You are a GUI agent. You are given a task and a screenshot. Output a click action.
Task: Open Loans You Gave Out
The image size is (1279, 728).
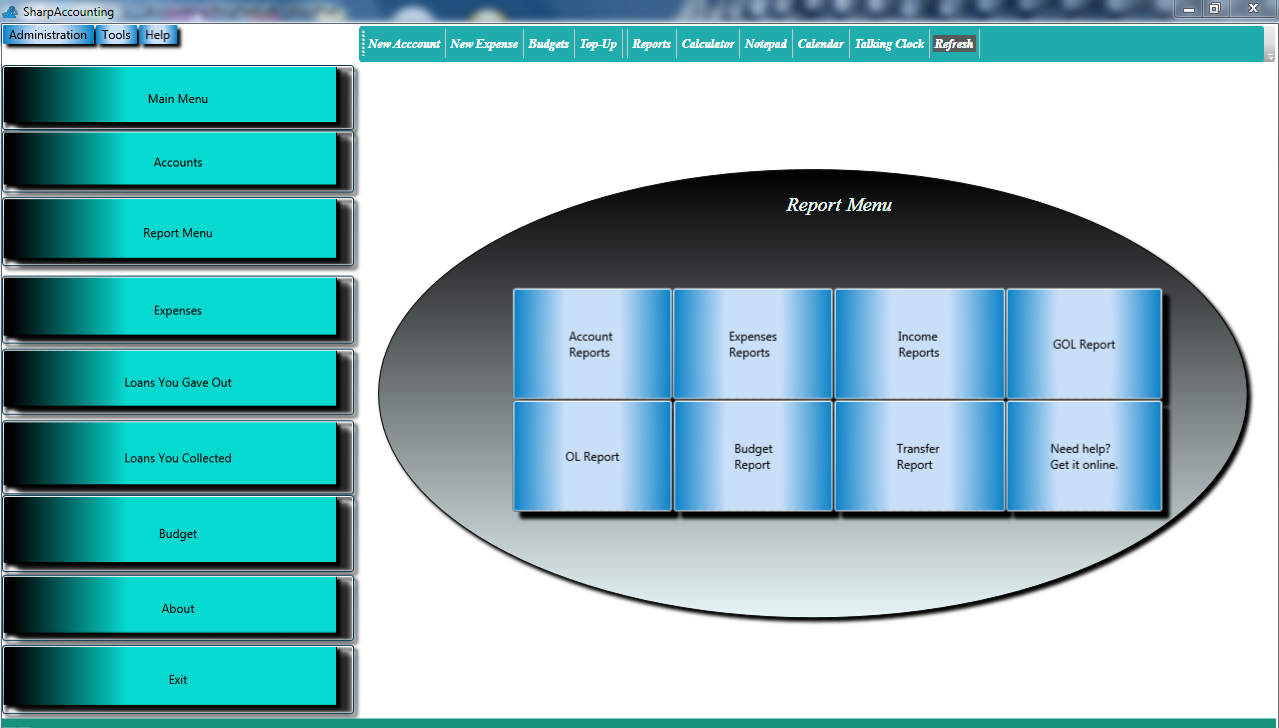[178, 381]
